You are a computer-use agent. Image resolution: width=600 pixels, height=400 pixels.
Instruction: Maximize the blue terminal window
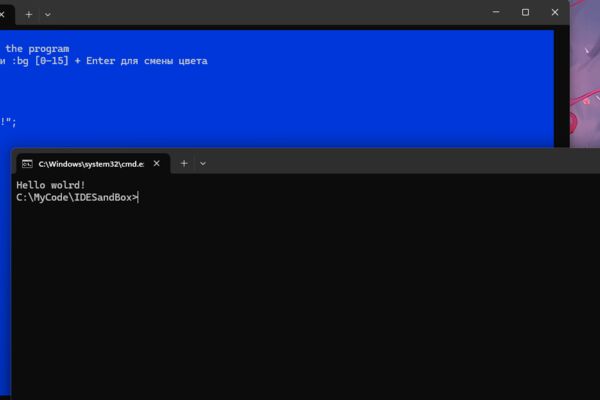click(525, 12)
